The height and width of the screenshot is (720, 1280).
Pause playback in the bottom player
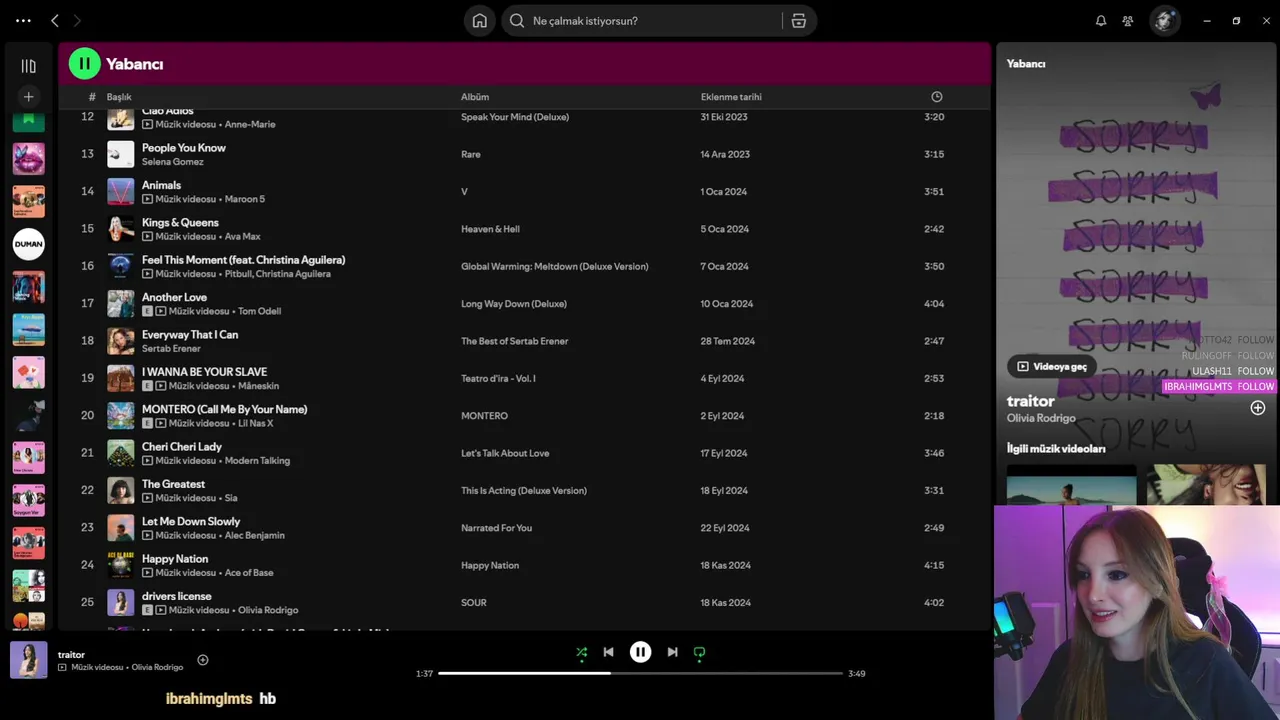(641, 652)
